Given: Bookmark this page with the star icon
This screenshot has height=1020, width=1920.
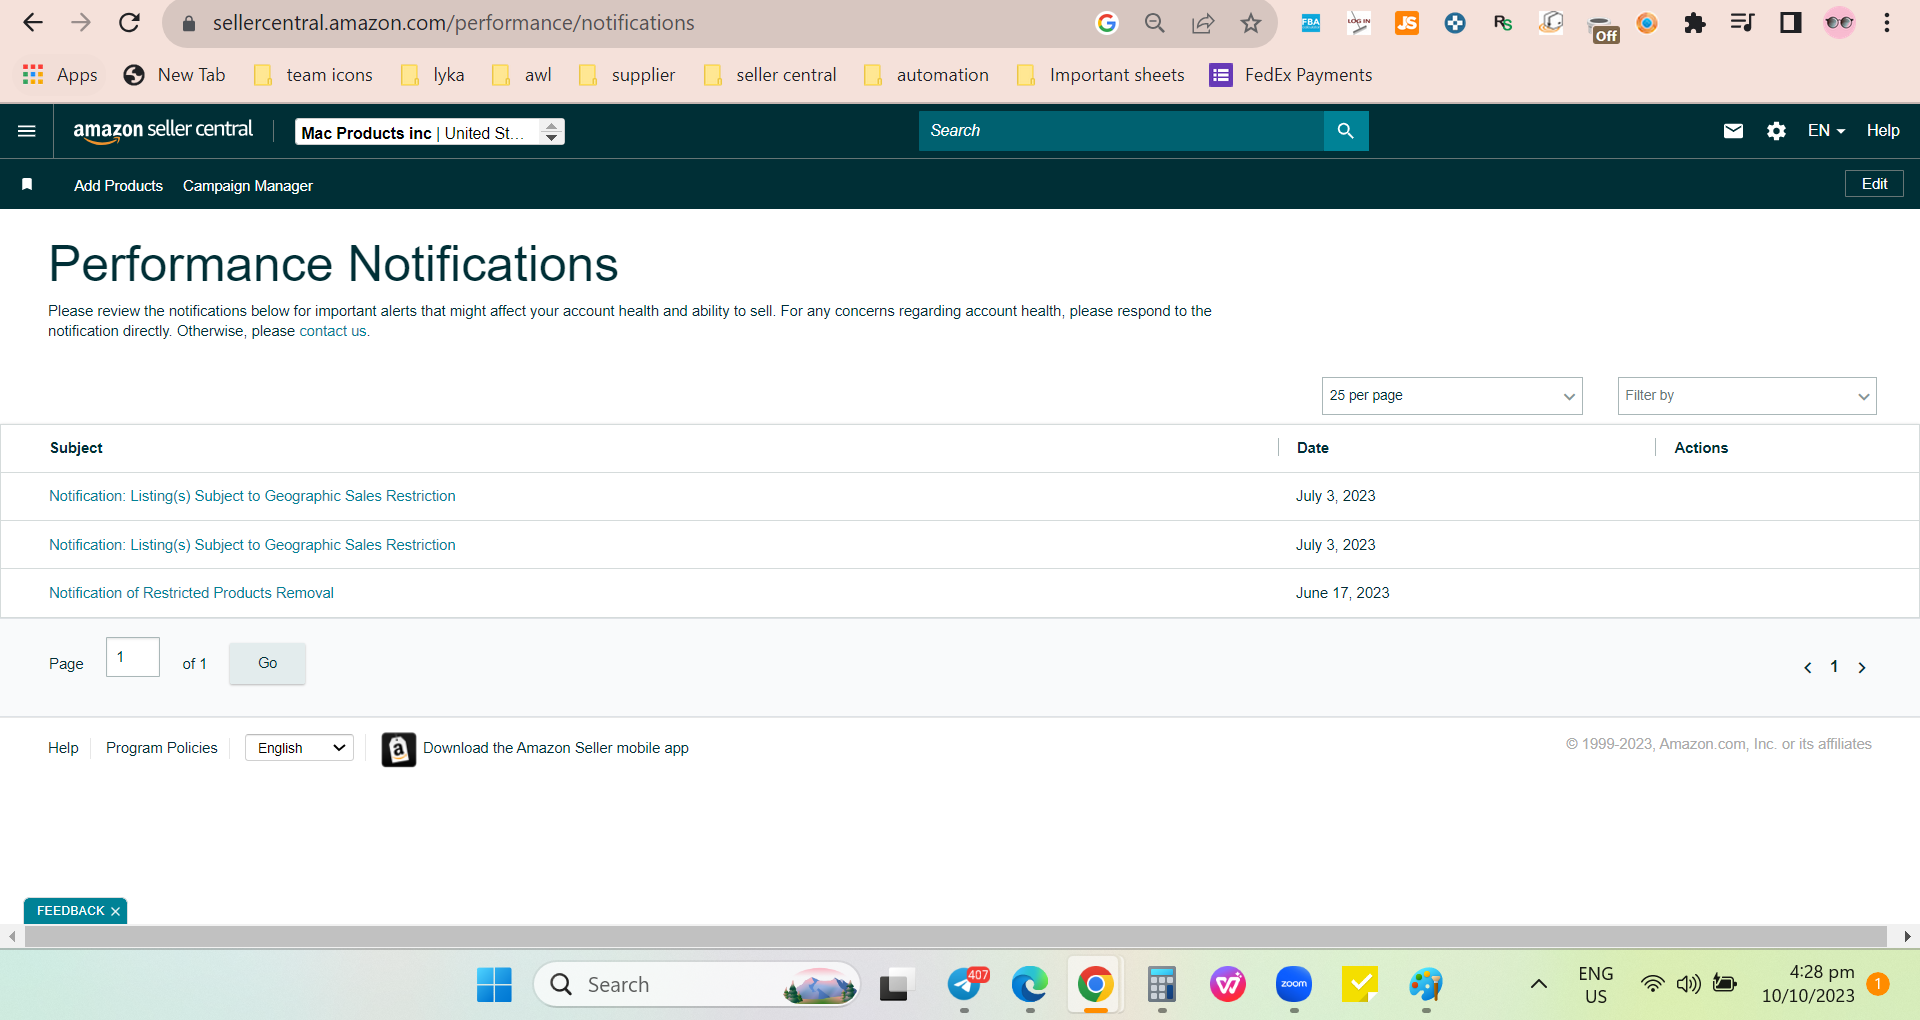Looking at the screenshot, I should (1251, 23).
